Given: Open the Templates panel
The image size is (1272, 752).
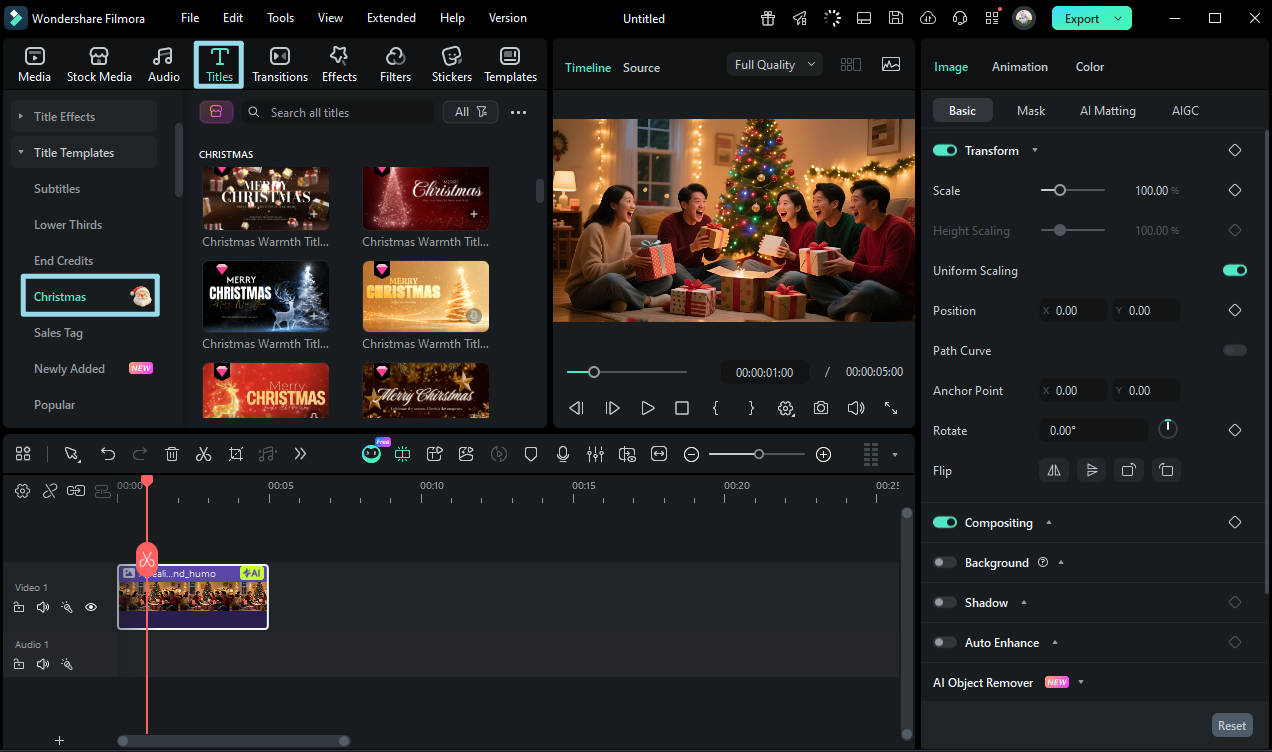Looking at the screenshot, I should 510,64.
